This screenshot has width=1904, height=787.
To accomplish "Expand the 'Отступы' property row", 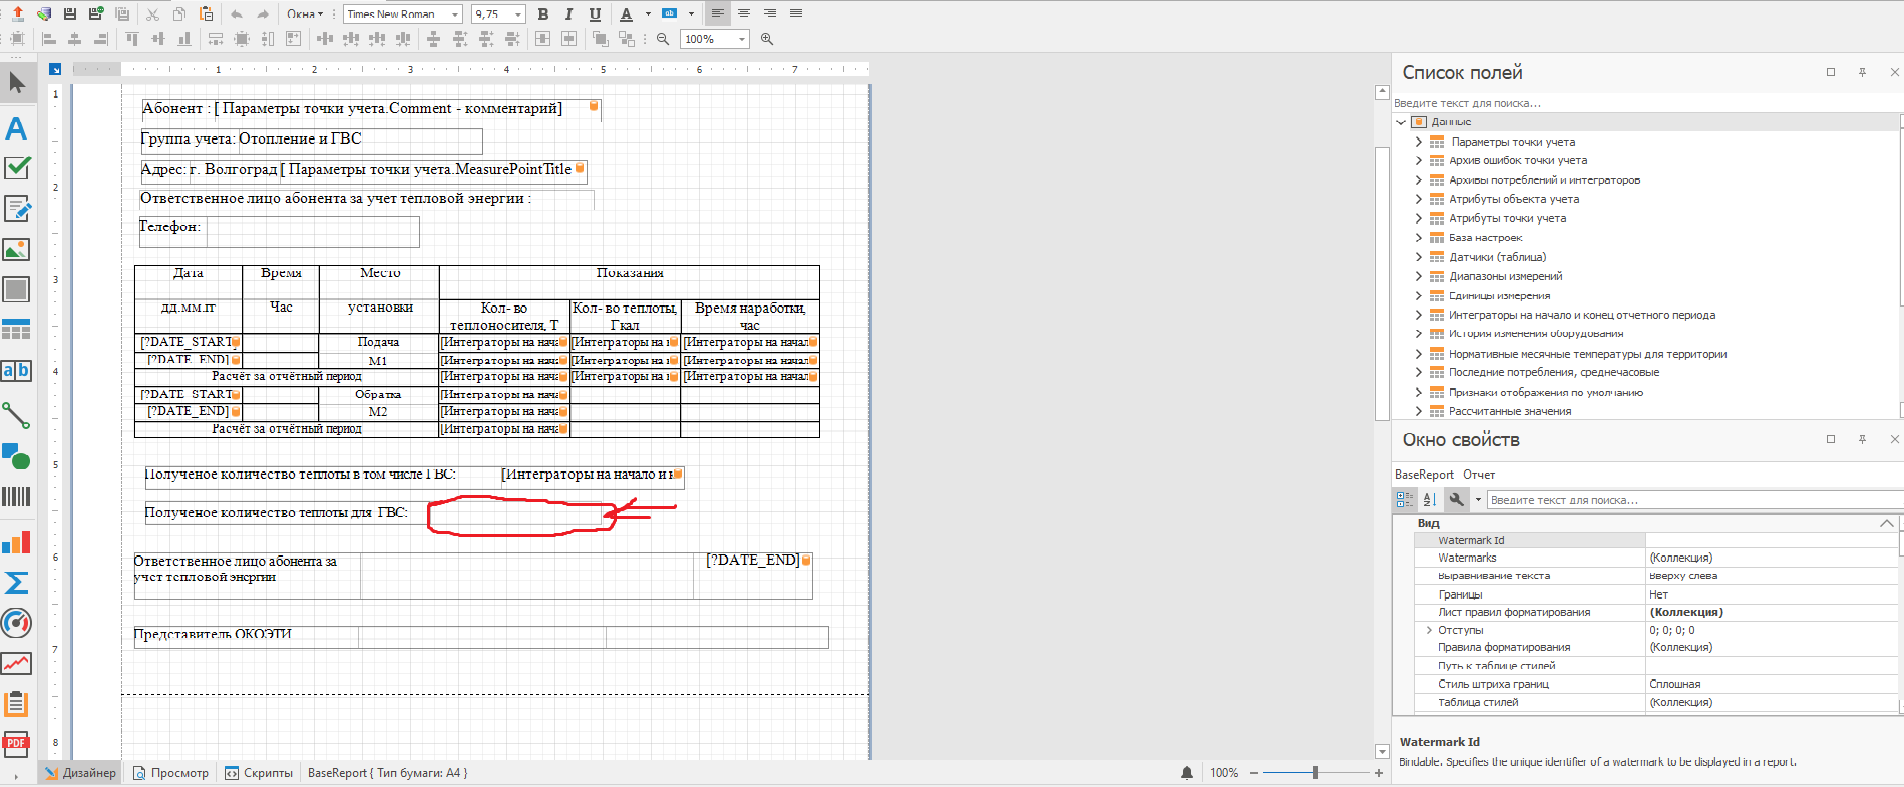I will click(1428, 630).
